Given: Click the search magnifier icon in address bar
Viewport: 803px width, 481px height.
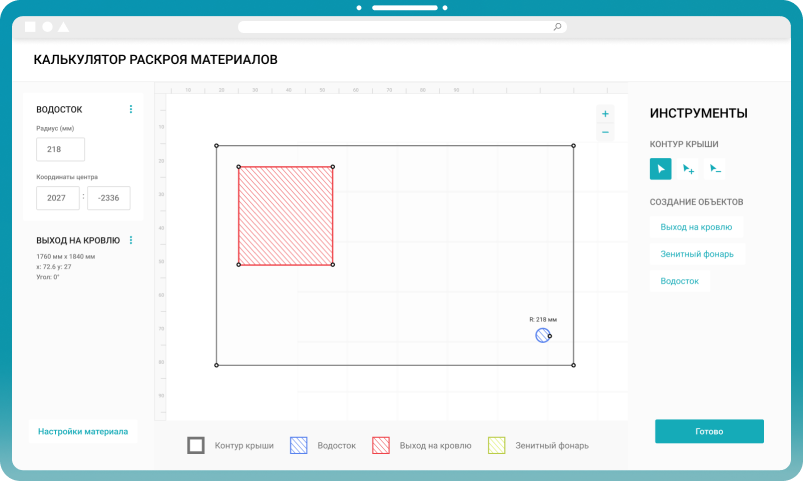Looking at the screenshot, I should click(557, 27).
